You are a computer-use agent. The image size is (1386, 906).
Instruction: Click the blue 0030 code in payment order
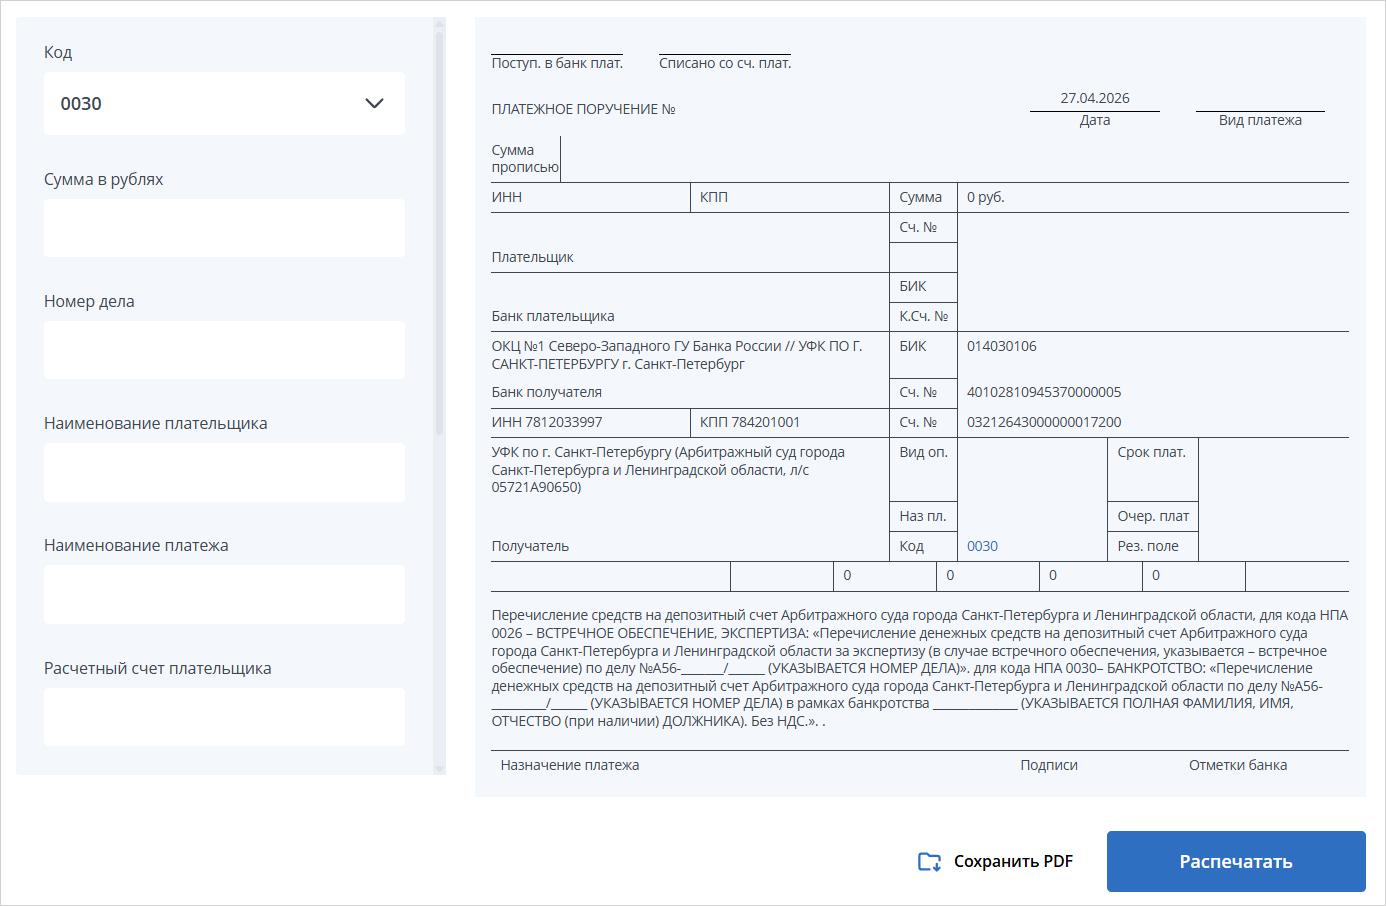pyautogui.click(x=982, y=546)
